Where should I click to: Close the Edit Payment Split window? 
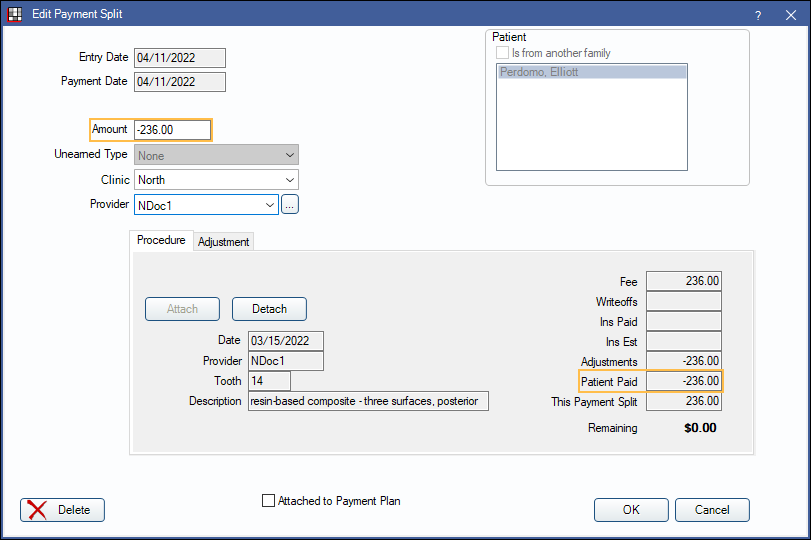point(790,15)
